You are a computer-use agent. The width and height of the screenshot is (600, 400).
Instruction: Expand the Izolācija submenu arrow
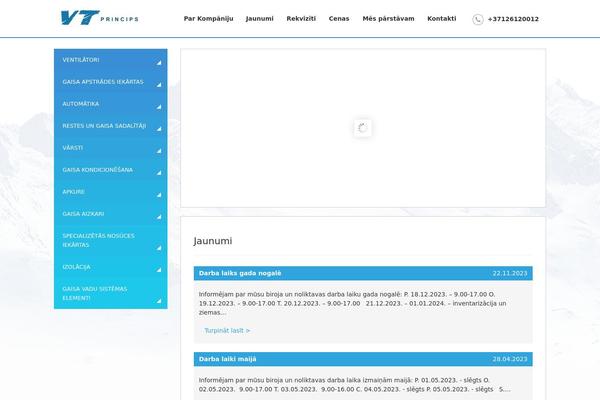pyautogui.click(x=159, y=270)
